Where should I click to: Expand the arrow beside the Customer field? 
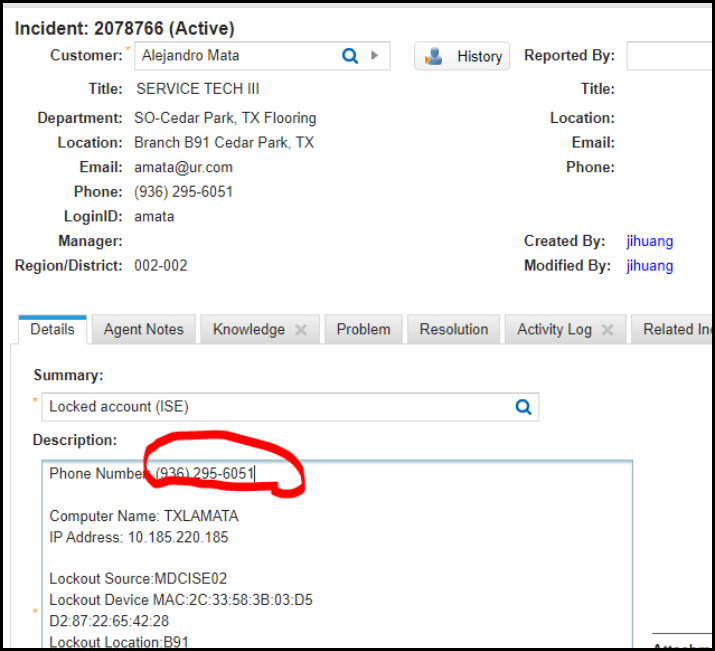tap(375, 56)
